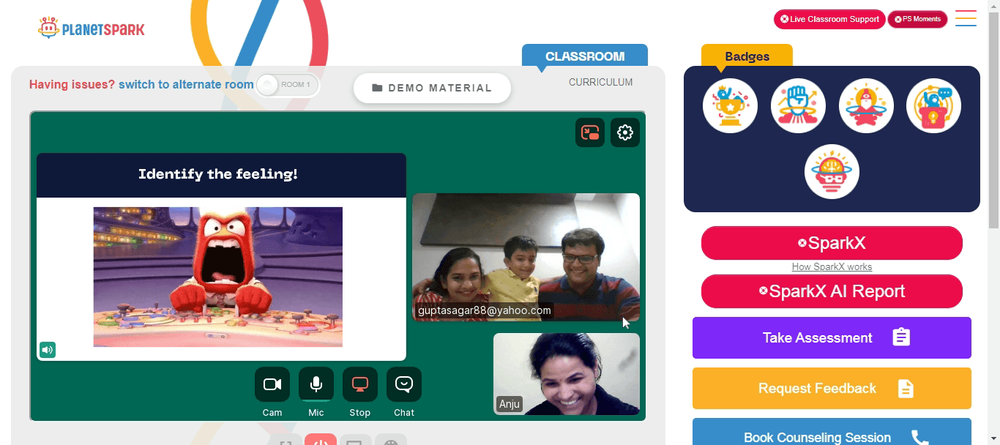1000x445 pixels.
Task: Open DEMO MATERIAL folder
Action: click(432, 88)
